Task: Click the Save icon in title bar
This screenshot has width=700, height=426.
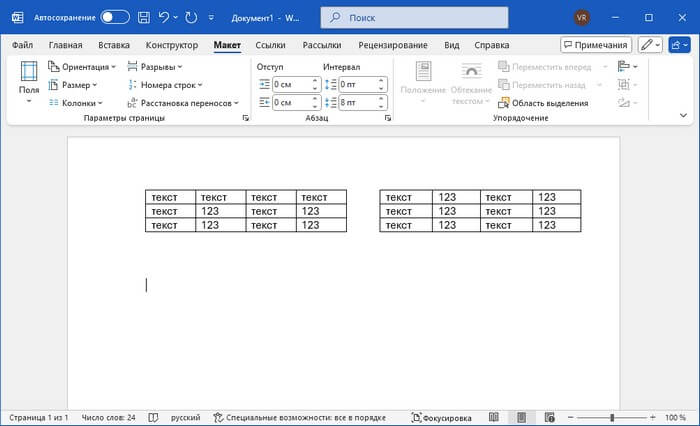Action: [145, 17]
